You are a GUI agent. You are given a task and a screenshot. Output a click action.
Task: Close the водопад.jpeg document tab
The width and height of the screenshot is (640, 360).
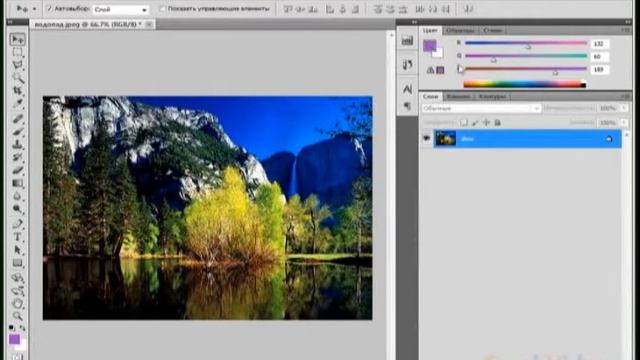click(149, 24)
